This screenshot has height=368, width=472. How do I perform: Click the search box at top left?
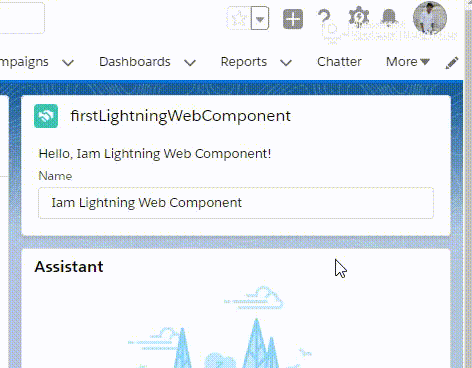(22, 18)
